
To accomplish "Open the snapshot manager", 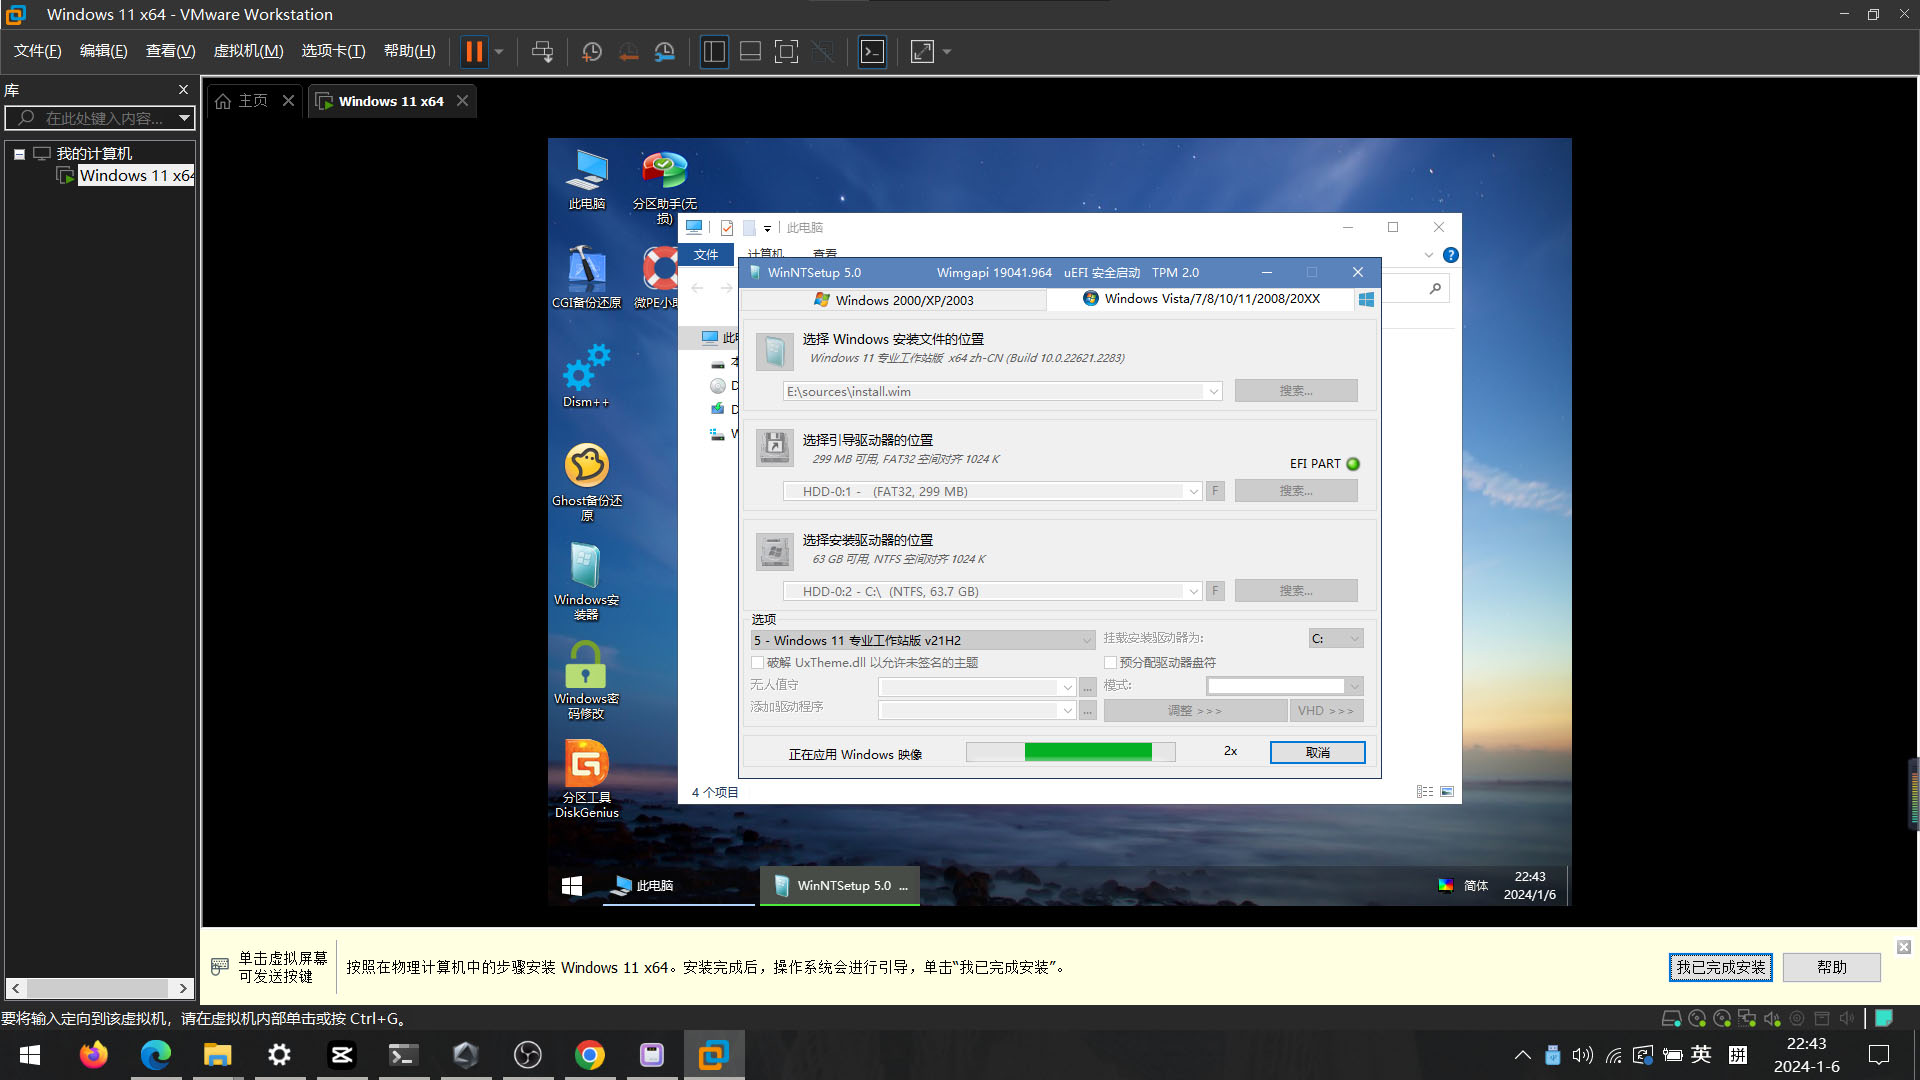I will (665, 51).
